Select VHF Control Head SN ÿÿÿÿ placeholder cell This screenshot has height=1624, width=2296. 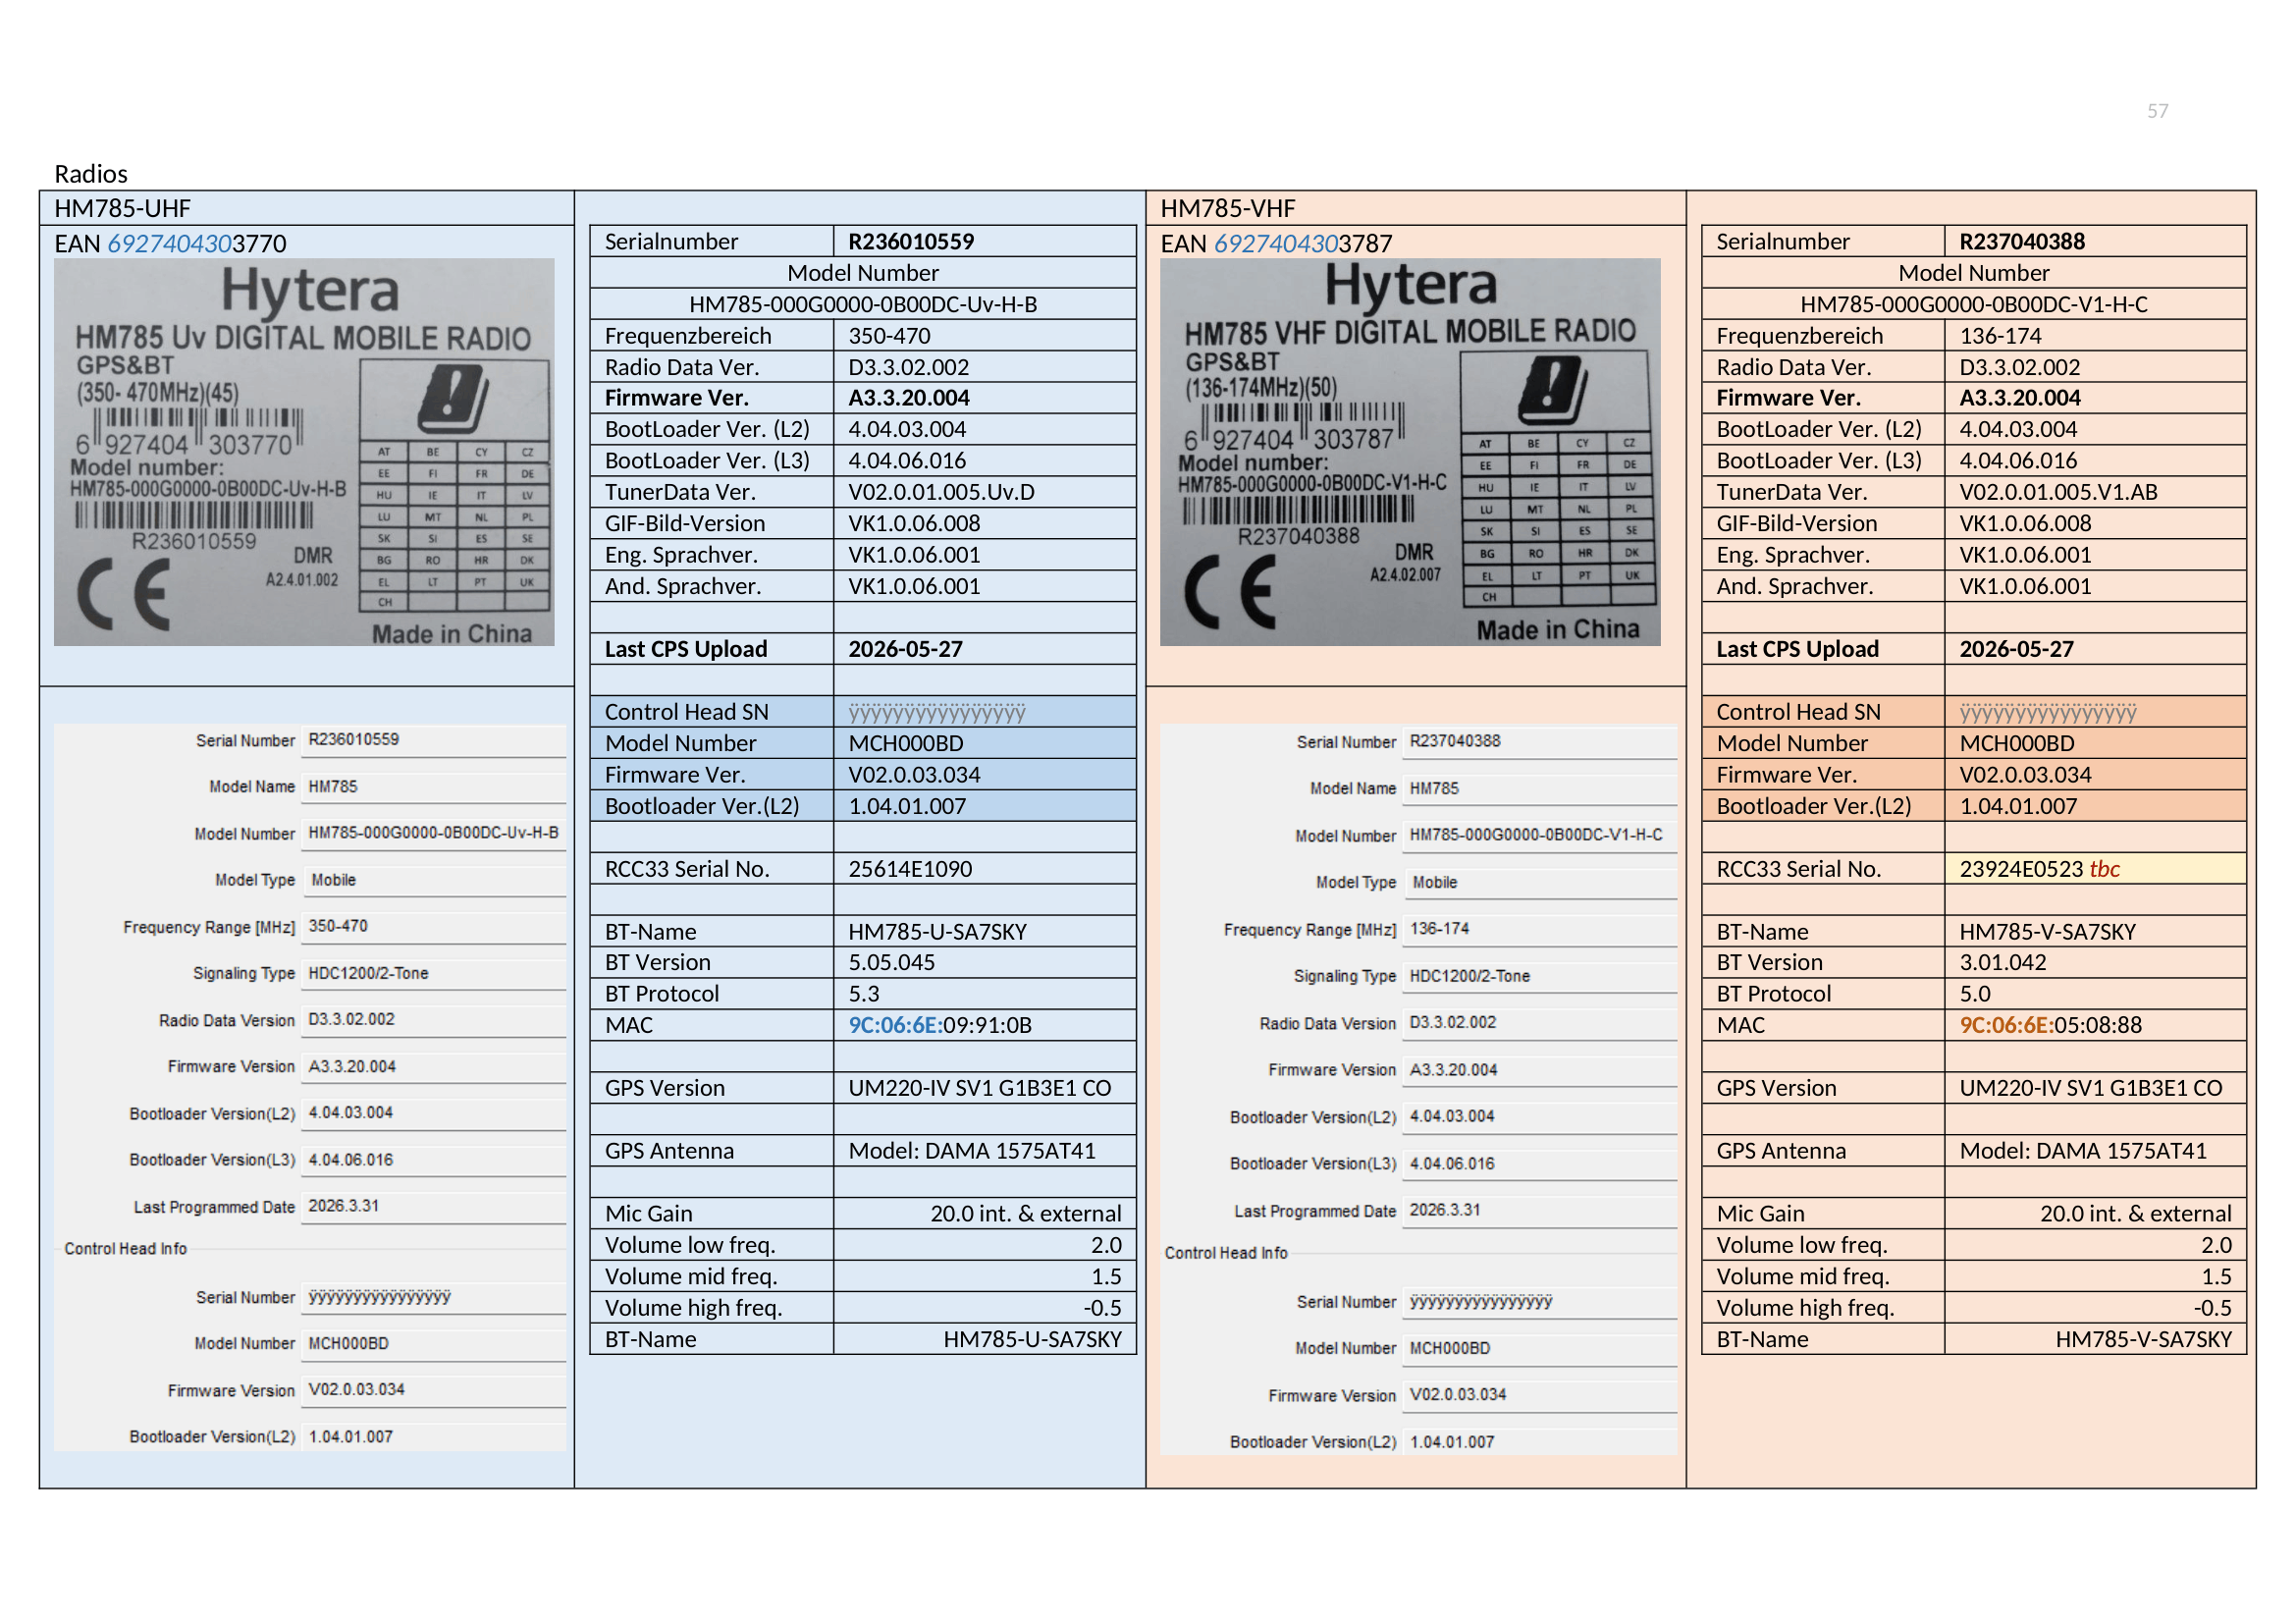tap(2095, 712)
